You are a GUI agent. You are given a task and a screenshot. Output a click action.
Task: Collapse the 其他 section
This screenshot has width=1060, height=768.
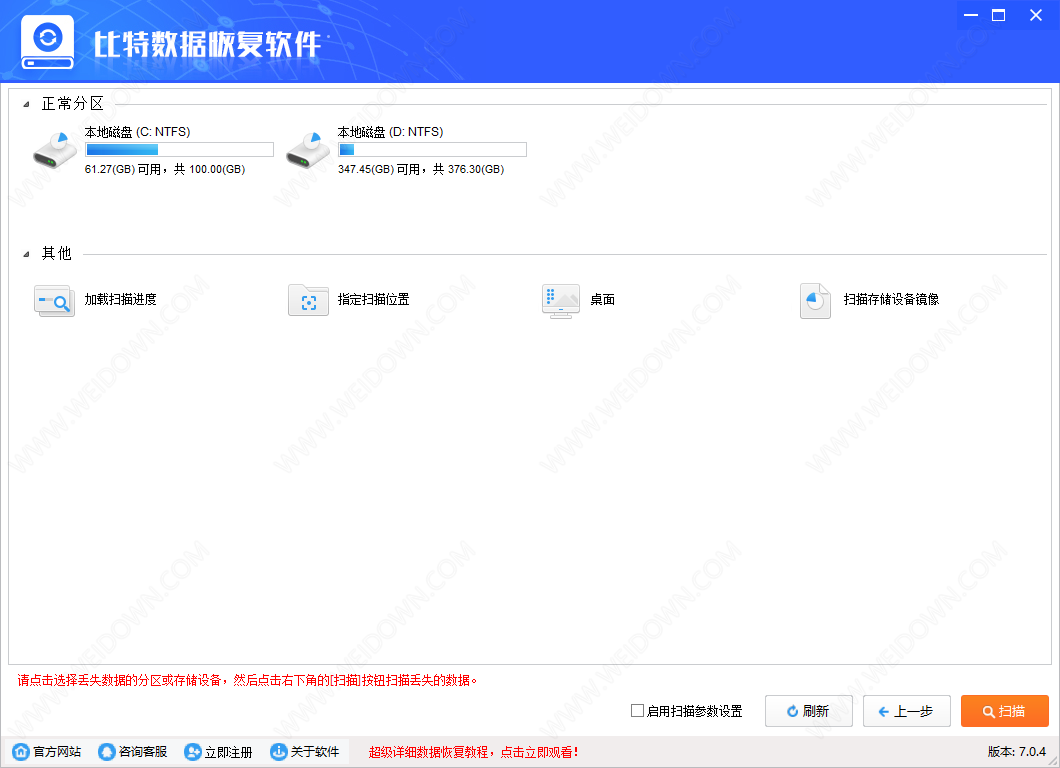26,254
